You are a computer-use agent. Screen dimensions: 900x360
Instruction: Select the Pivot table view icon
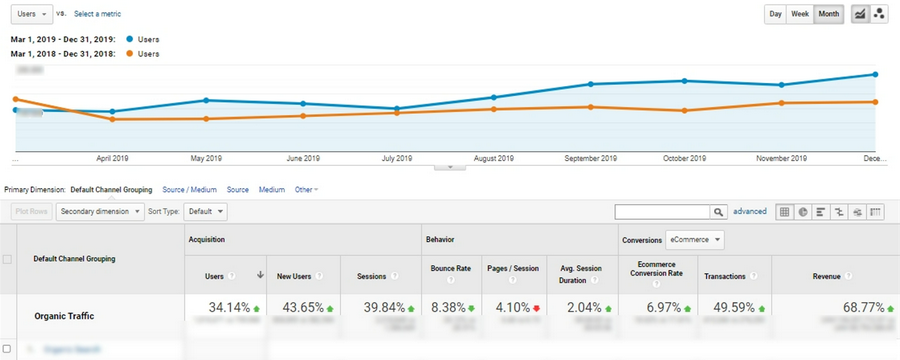tap(875, 212)
